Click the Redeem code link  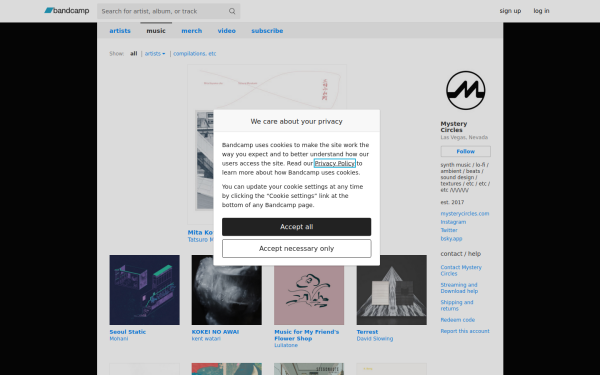click(457, 320)
